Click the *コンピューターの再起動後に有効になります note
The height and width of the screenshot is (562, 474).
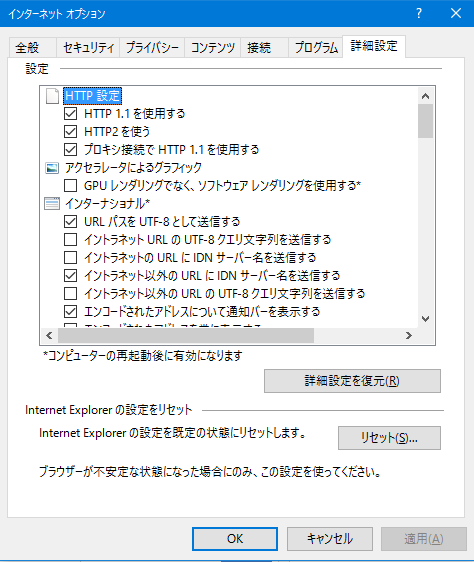[x=143, y=356]
